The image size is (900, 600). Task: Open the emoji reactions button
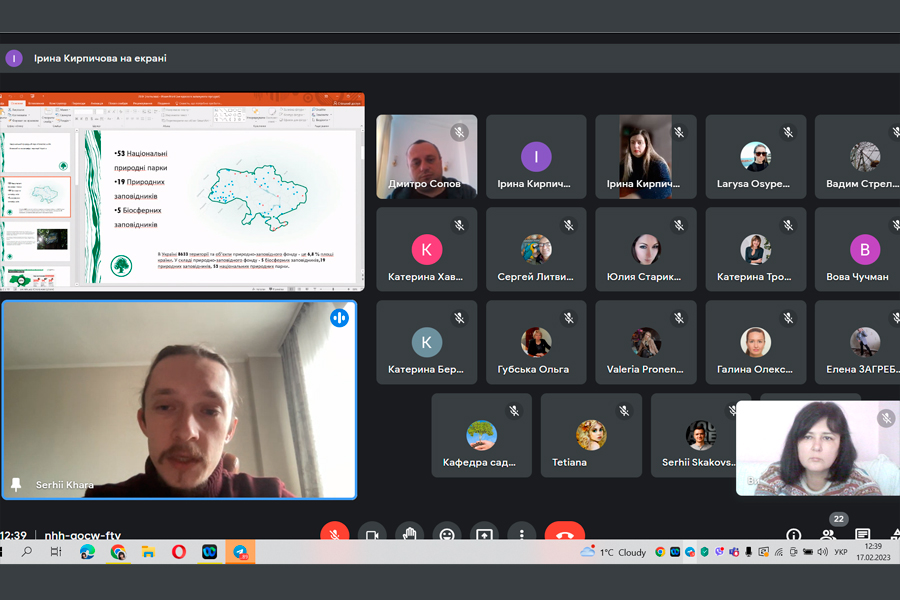pyautogui.click(x=447, y=533)
